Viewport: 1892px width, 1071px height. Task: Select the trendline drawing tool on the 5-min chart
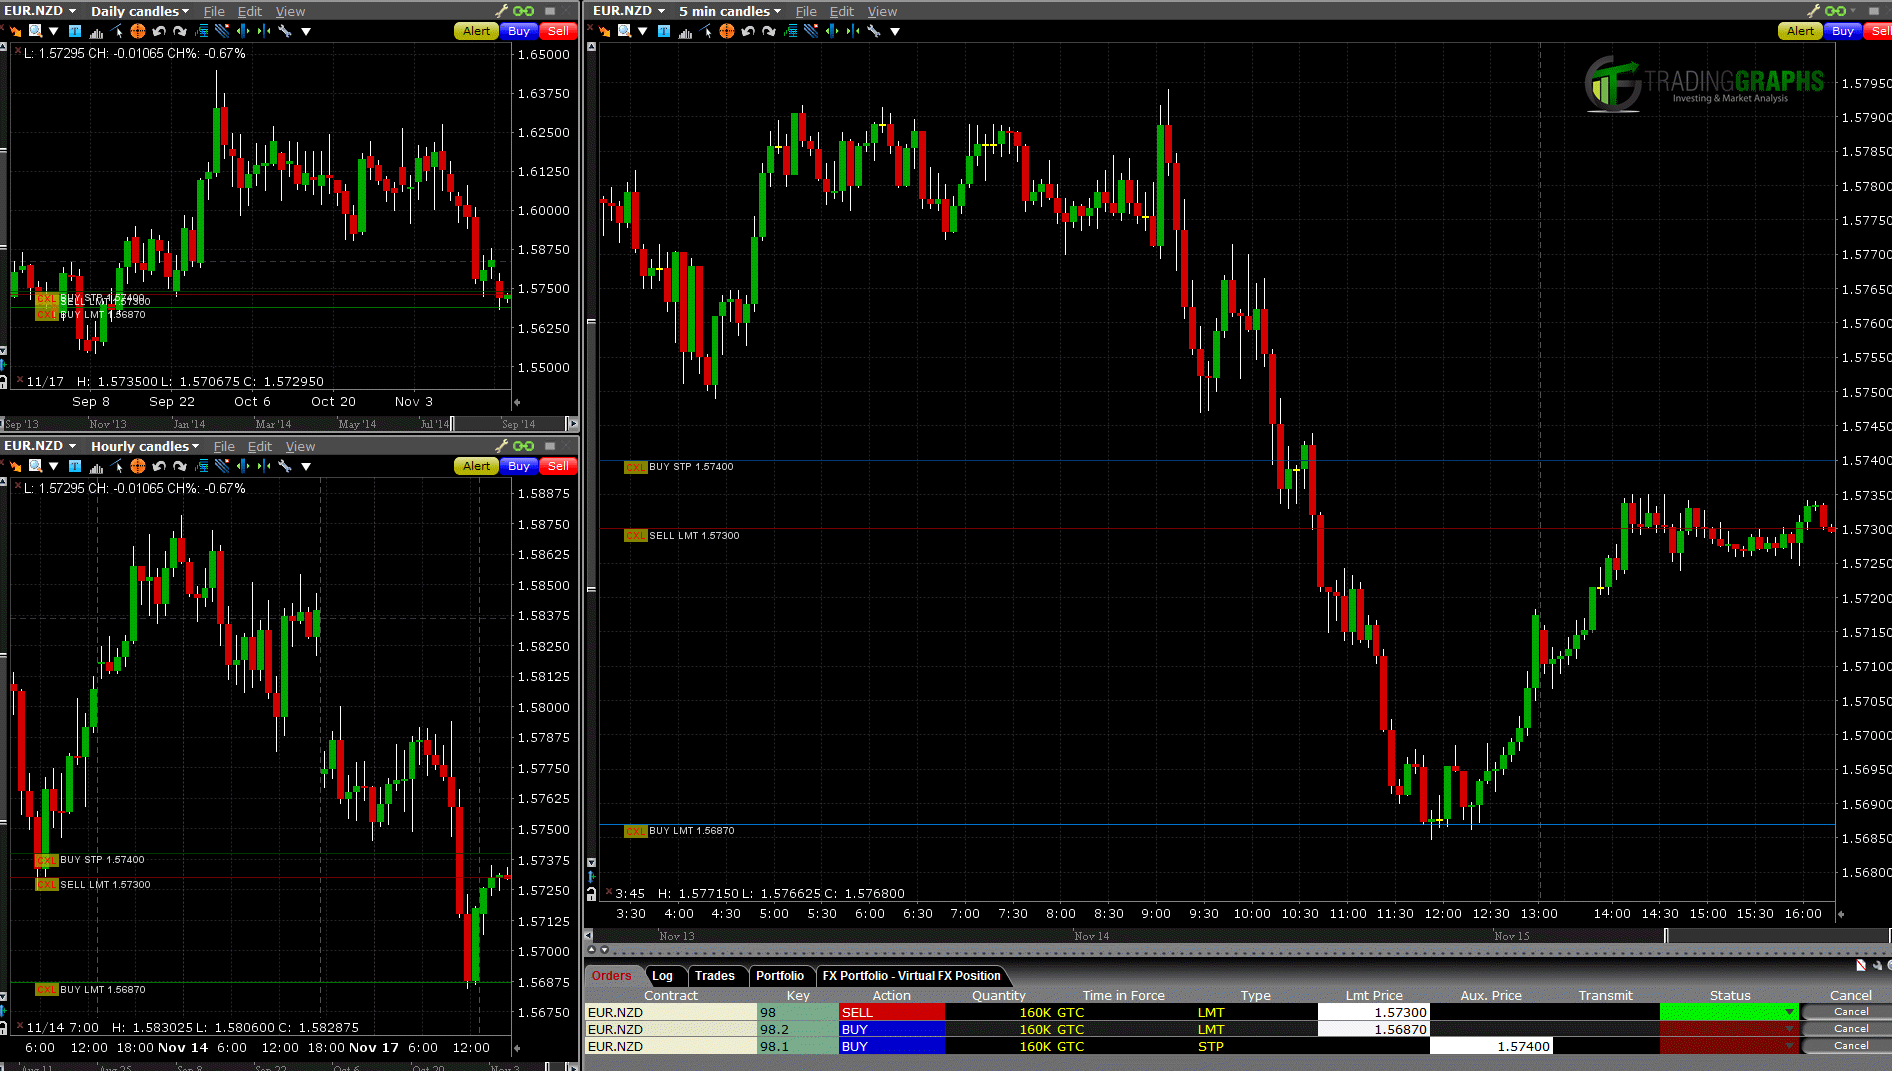[705, 32]
